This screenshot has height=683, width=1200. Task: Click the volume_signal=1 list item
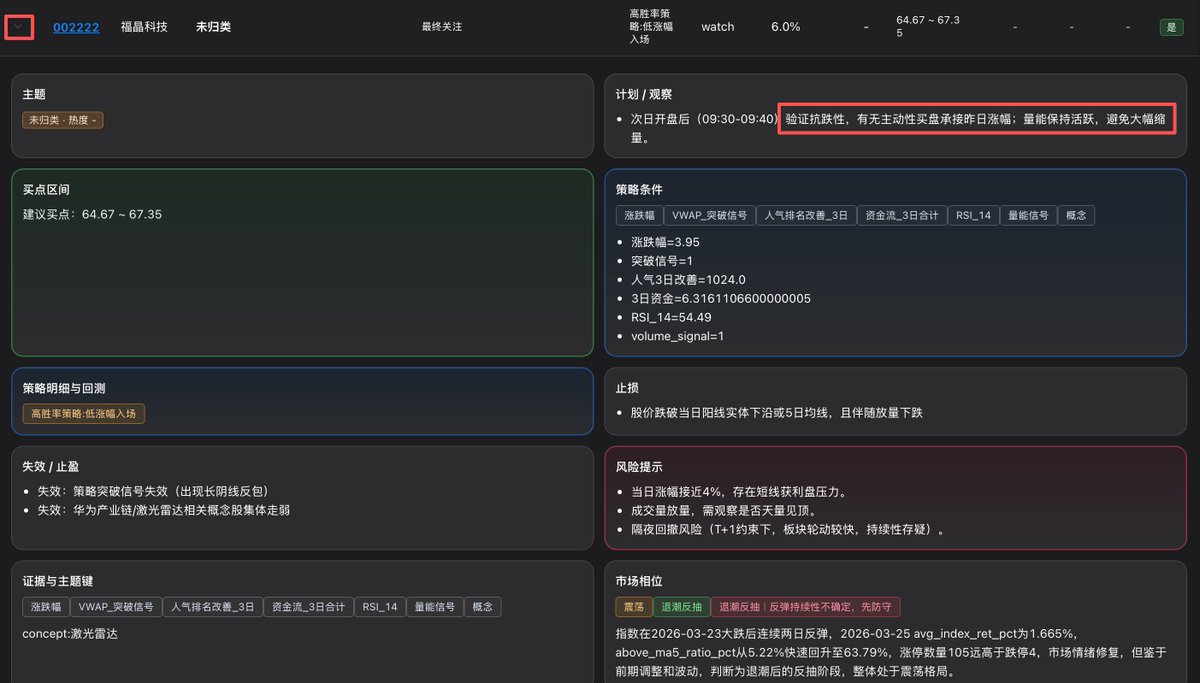pyautogui.click(x=678, y=337)
